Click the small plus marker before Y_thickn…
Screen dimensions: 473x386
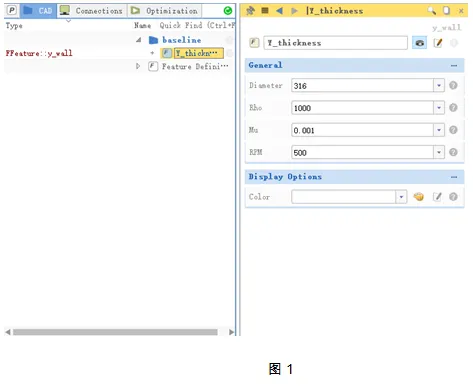pos(152,53)
